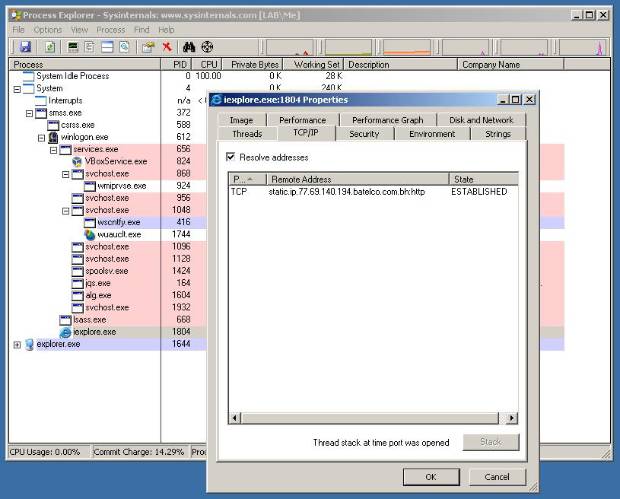This screenshot has width=620, height=499.
Task: Open the Options menu
Action: [48, 30]
